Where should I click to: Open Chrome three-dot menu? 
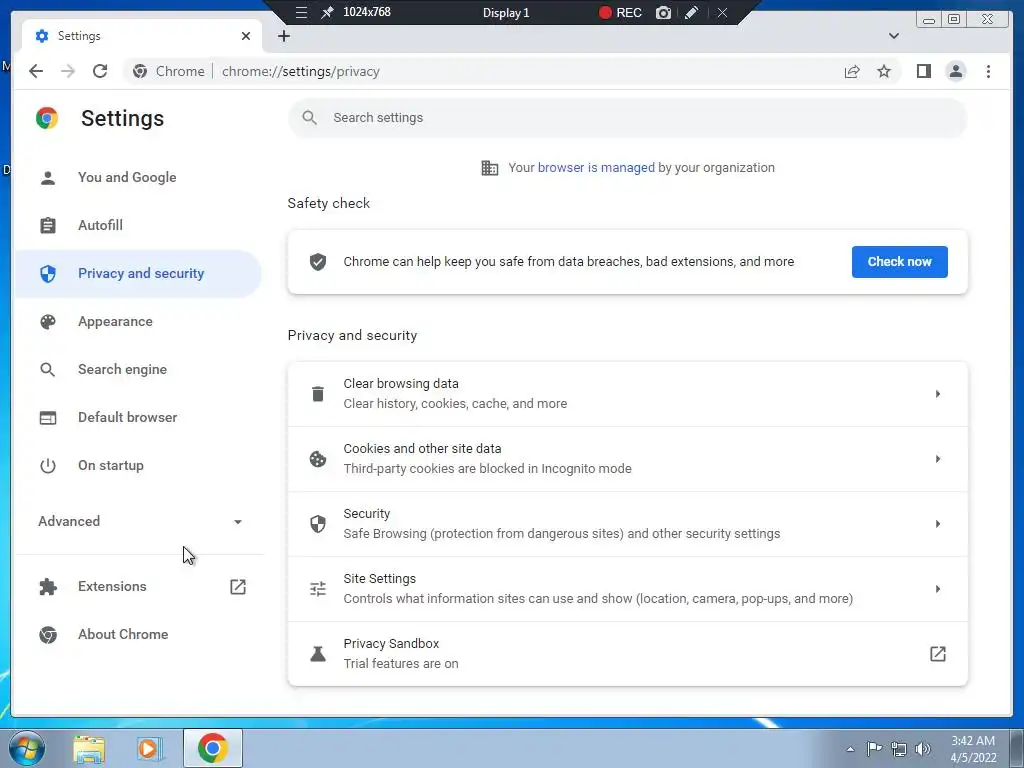click(x=988, y=71)
